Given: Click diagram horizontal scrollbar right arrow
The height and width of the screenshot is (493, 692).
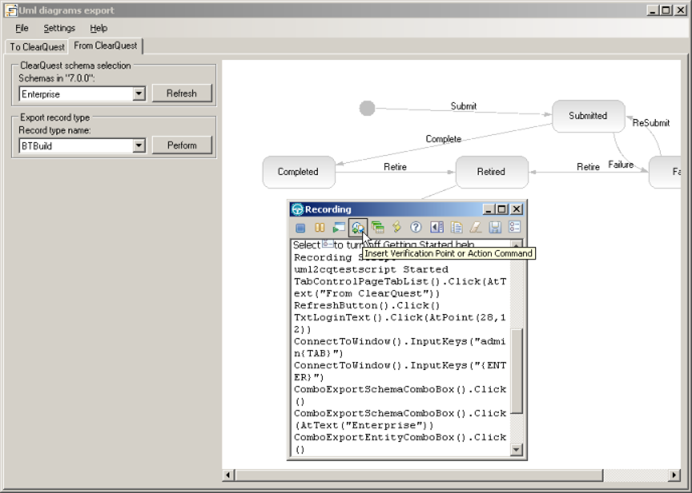Looking at the screenshot, I should tap(673, 475).
